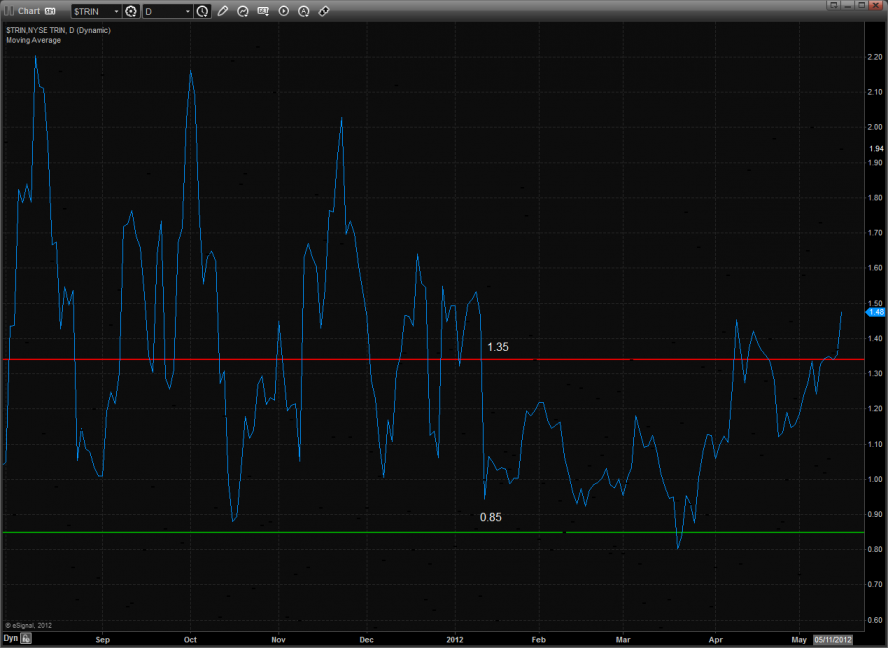
Task: Toggle the badge next to Chart title
Action: pos(50,11)
